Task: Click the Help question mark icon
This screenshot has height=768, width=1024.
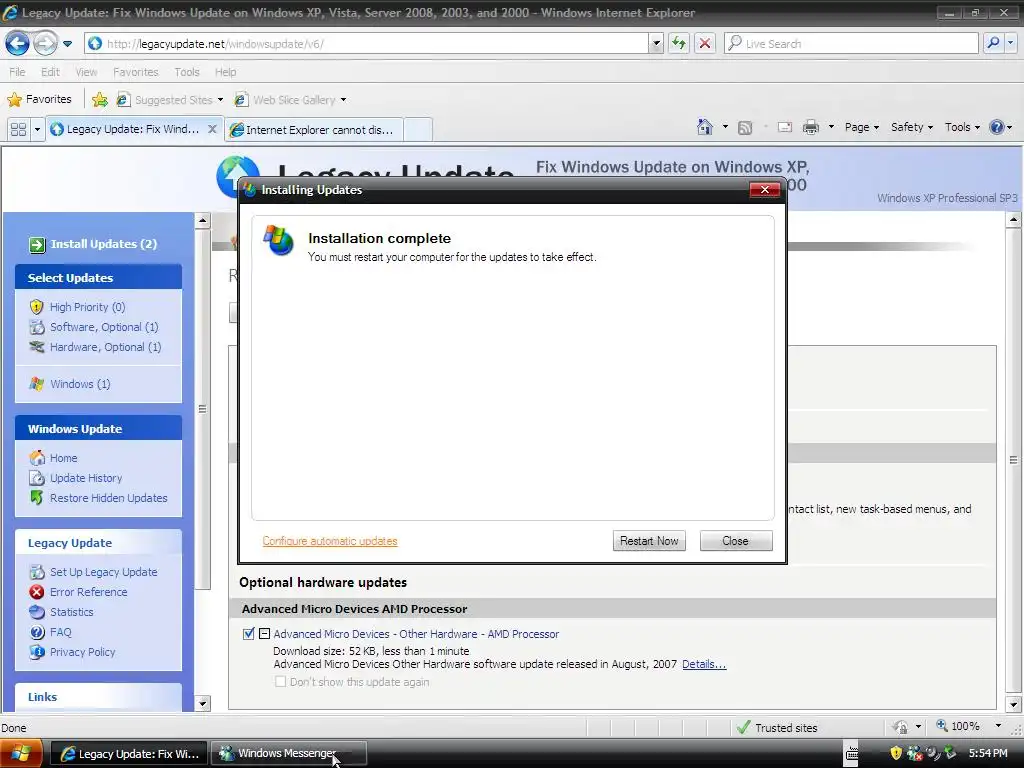Action: (x=997, y=127)
